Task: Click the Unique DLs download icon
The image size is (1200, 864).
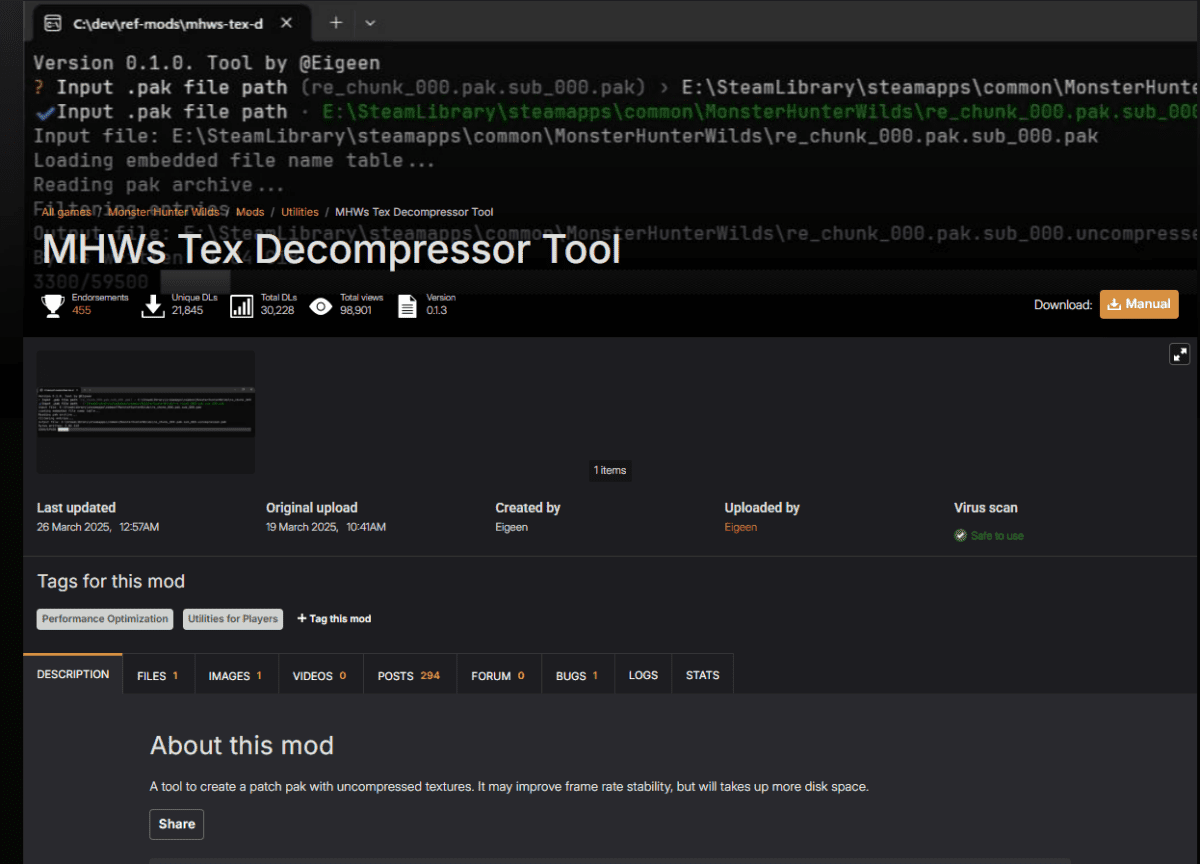Action: pos(152,306)
